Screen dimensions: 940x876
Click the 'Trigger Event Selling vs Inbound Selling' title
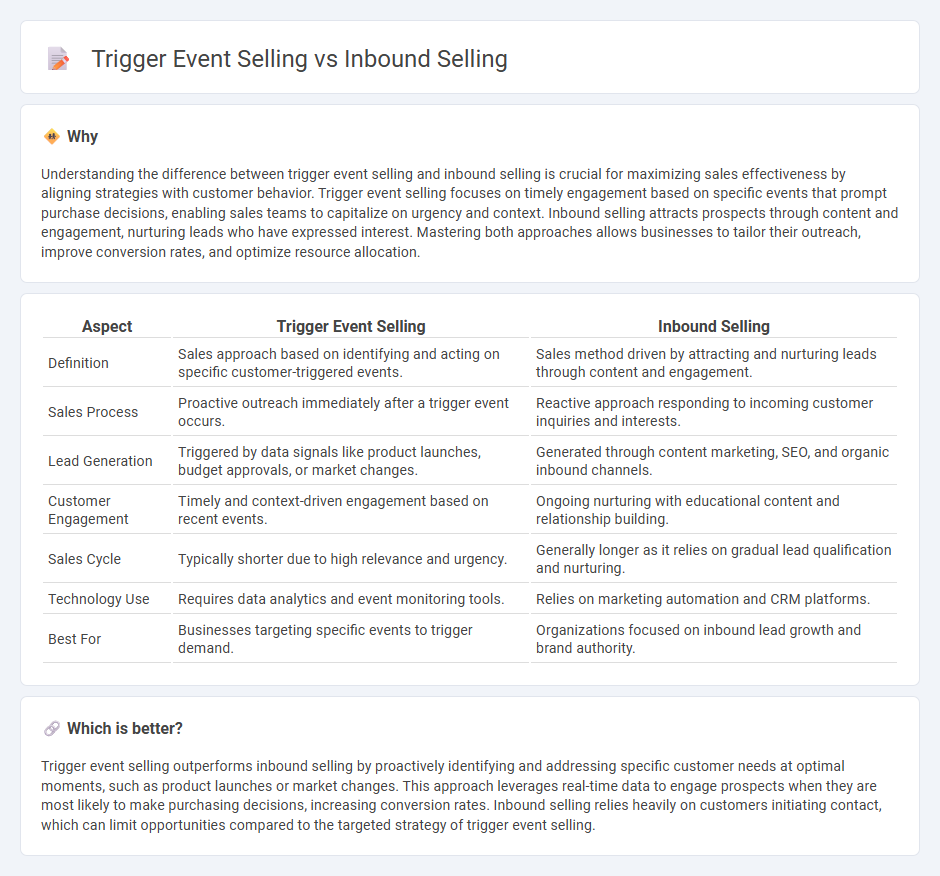299,59
